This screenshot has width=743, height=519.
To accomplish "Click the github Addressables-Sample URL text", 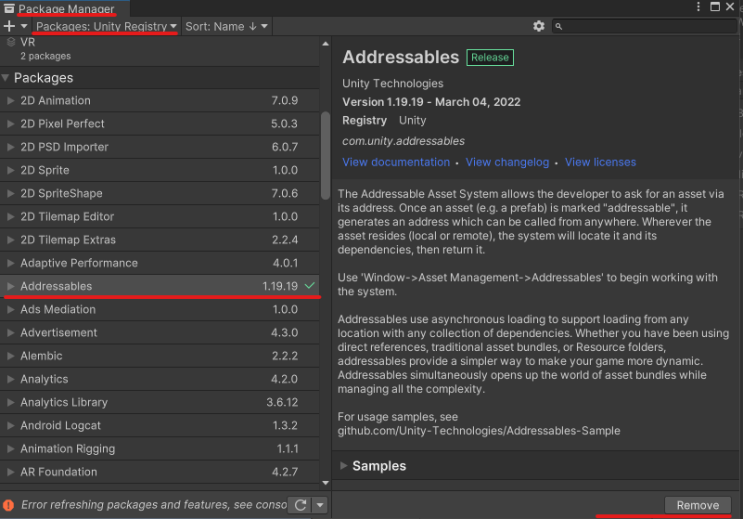I will click(479, 431).
